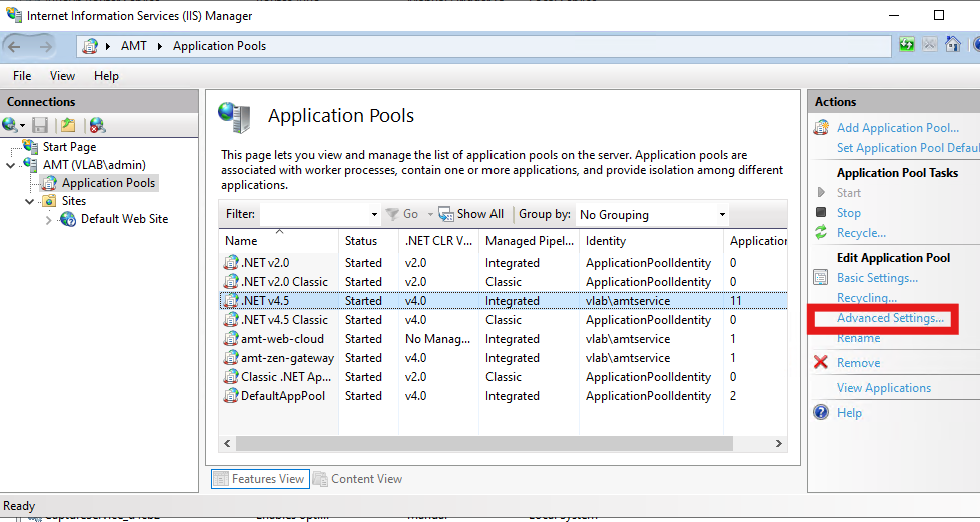980x522 pixels.
Task: Click the horizontal scrollbar thumb in pool list
Action: (x=484, y=443)
